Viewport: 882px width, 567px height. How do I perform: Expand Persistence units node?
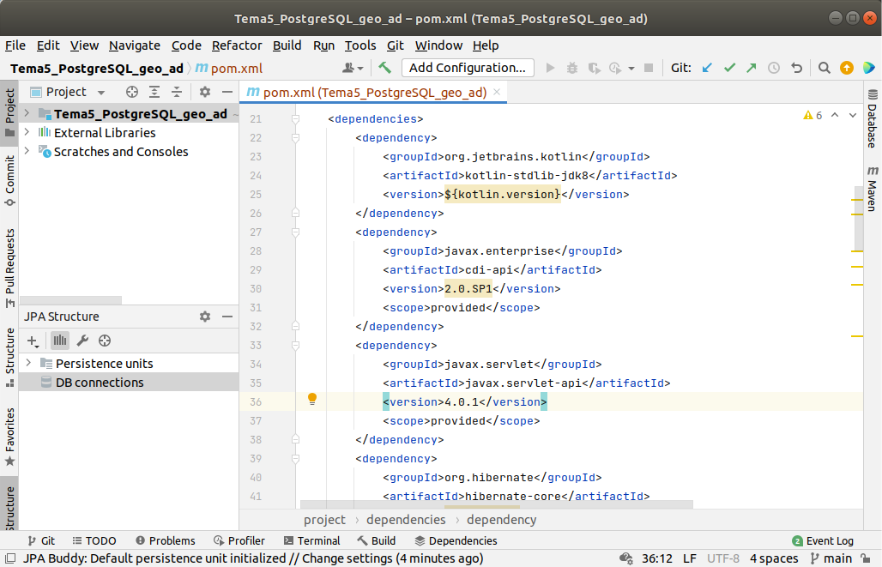(28, 363)
